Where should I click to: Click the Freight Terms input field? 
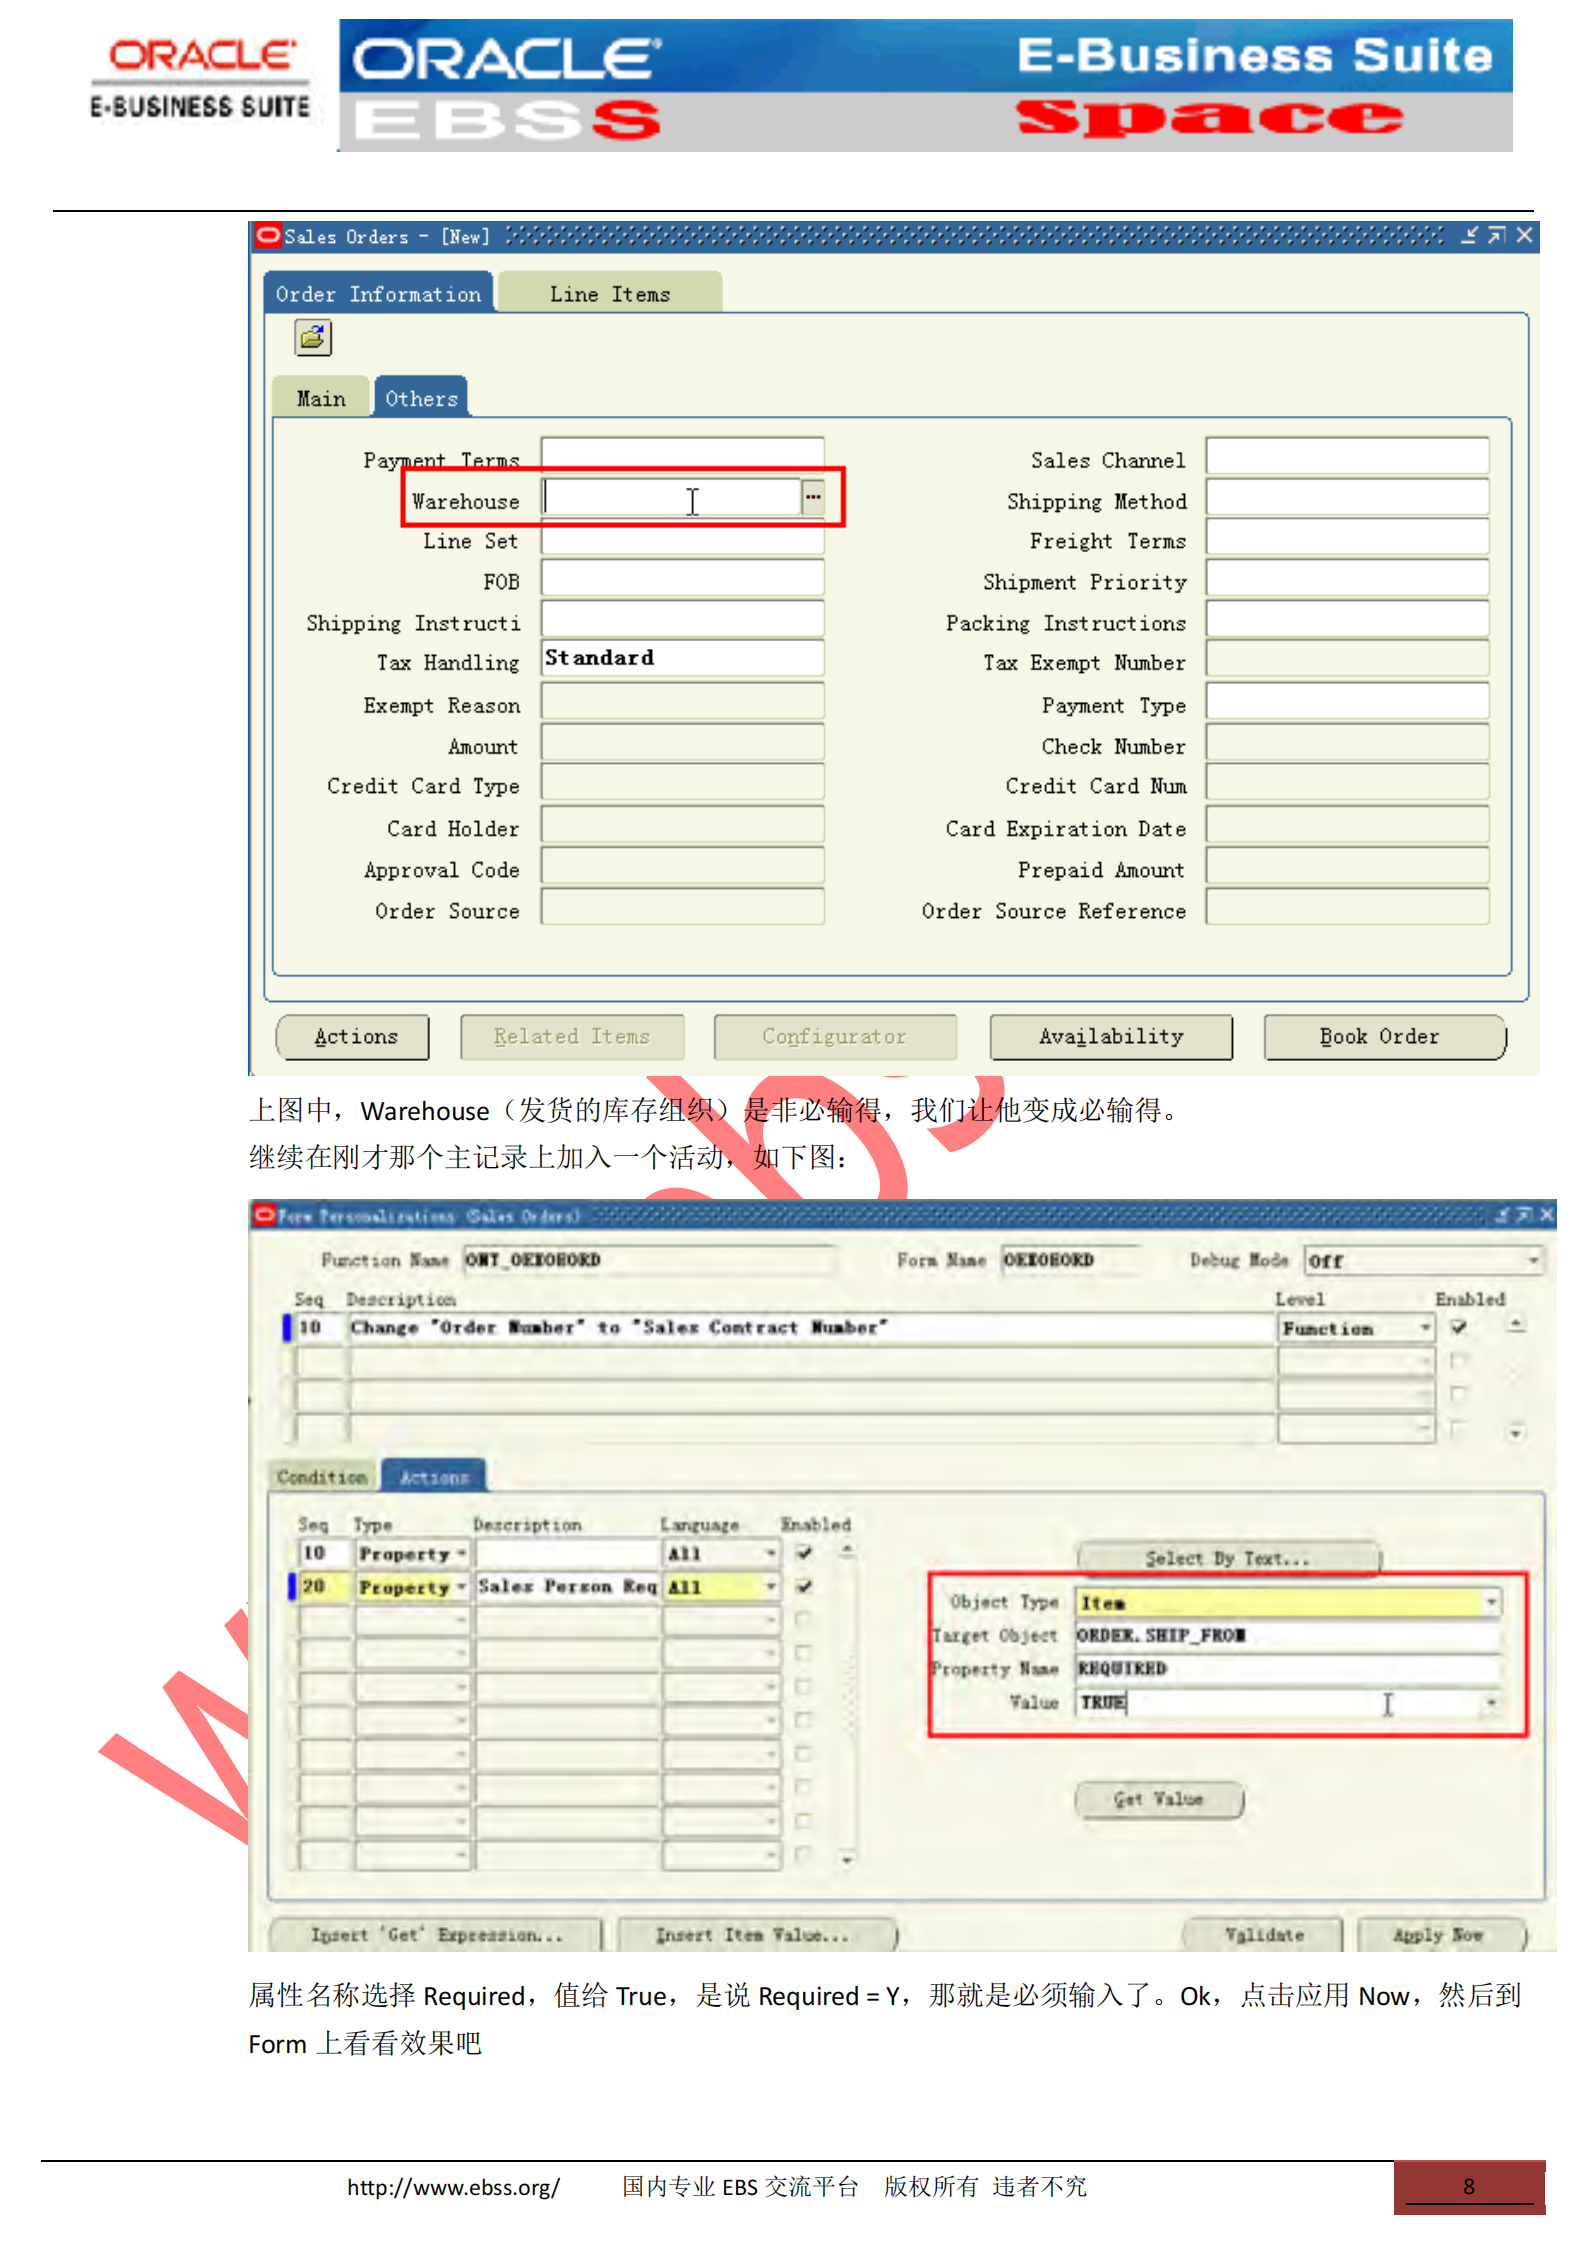click(x=1347, y=537)
